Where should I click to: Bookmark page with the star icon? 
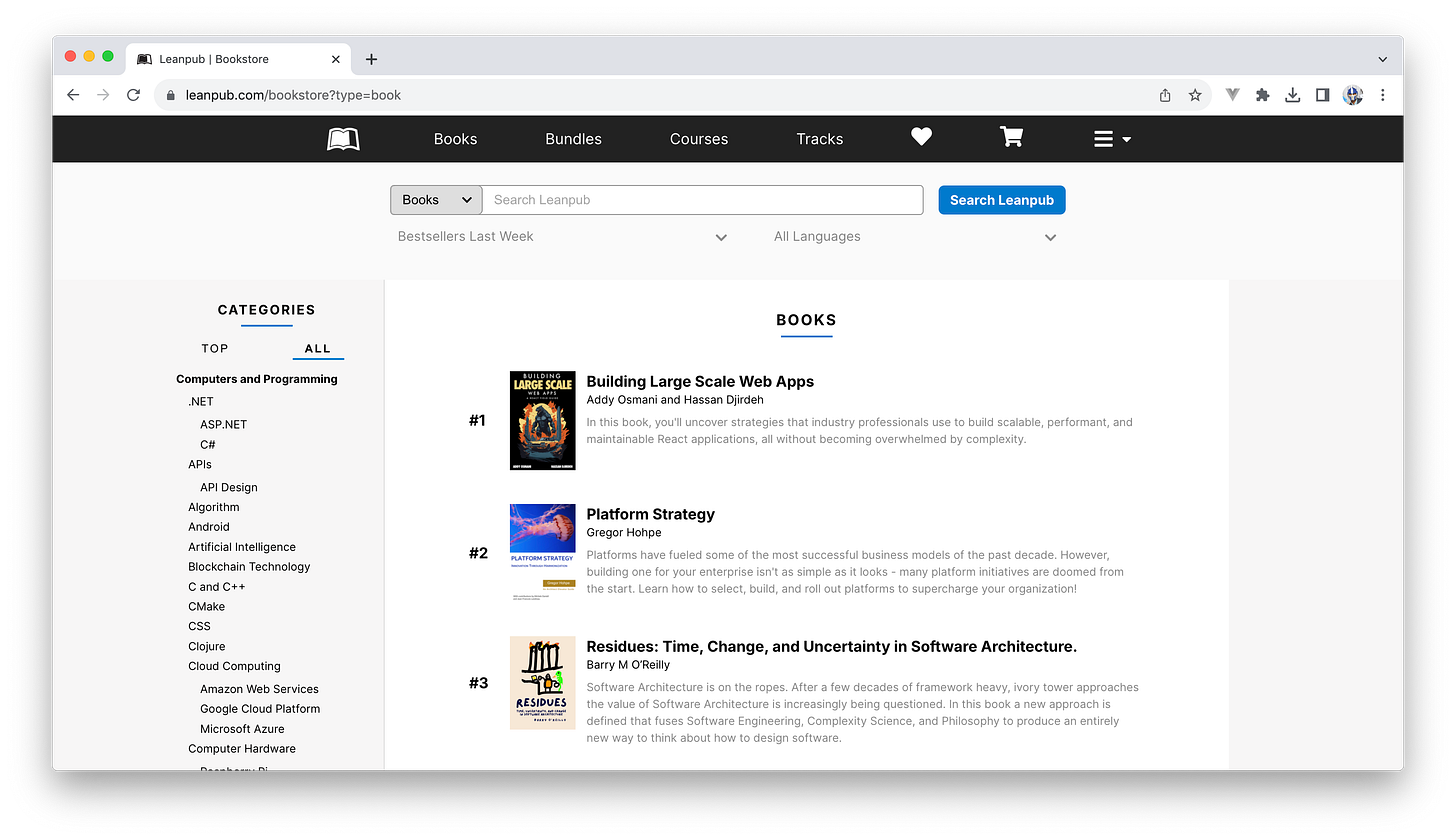pyautogui.click(x=1195, y=95)
